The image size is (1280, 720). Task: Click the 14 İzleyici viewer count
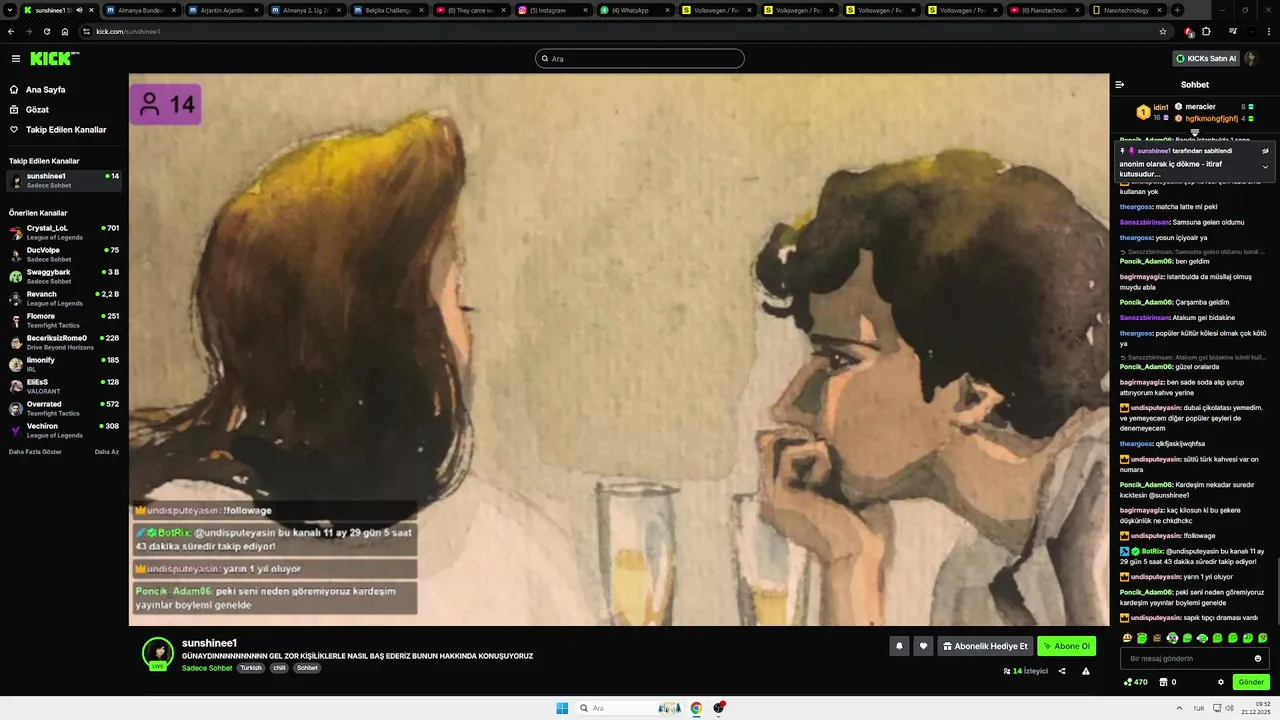click(x=1026, y=671)
